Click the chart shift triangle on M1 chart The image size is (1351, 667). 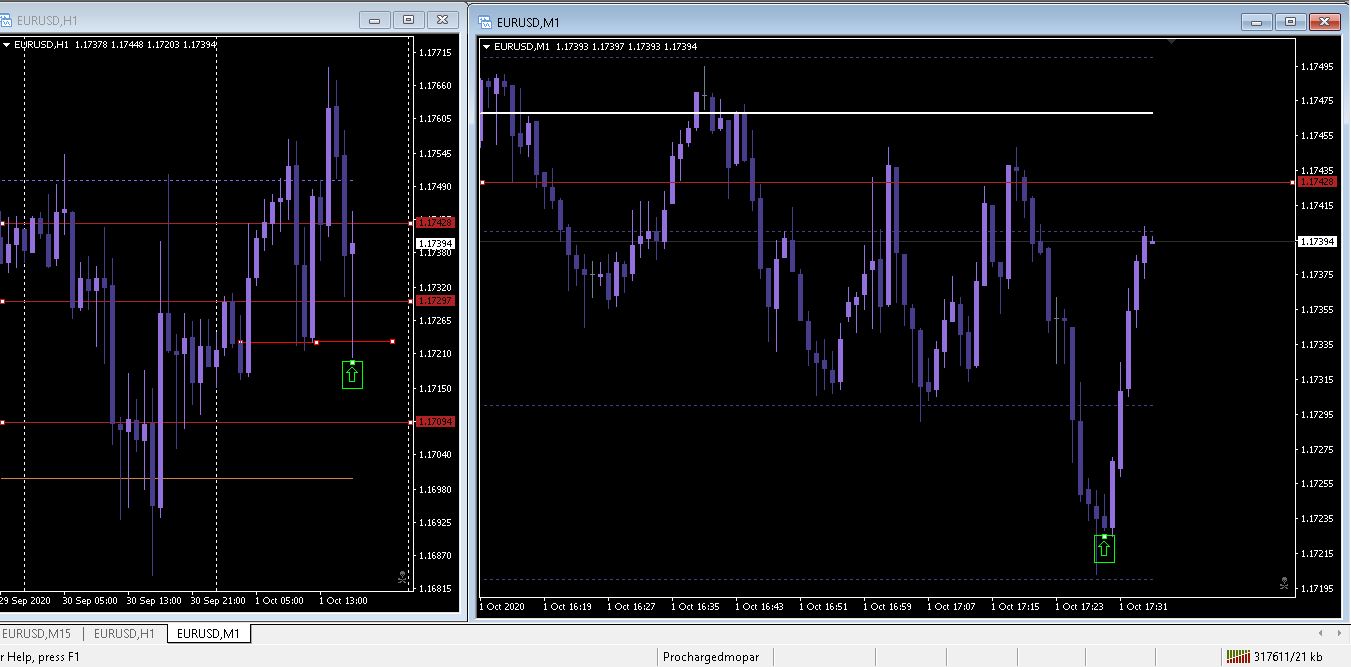coord(1171,43)
